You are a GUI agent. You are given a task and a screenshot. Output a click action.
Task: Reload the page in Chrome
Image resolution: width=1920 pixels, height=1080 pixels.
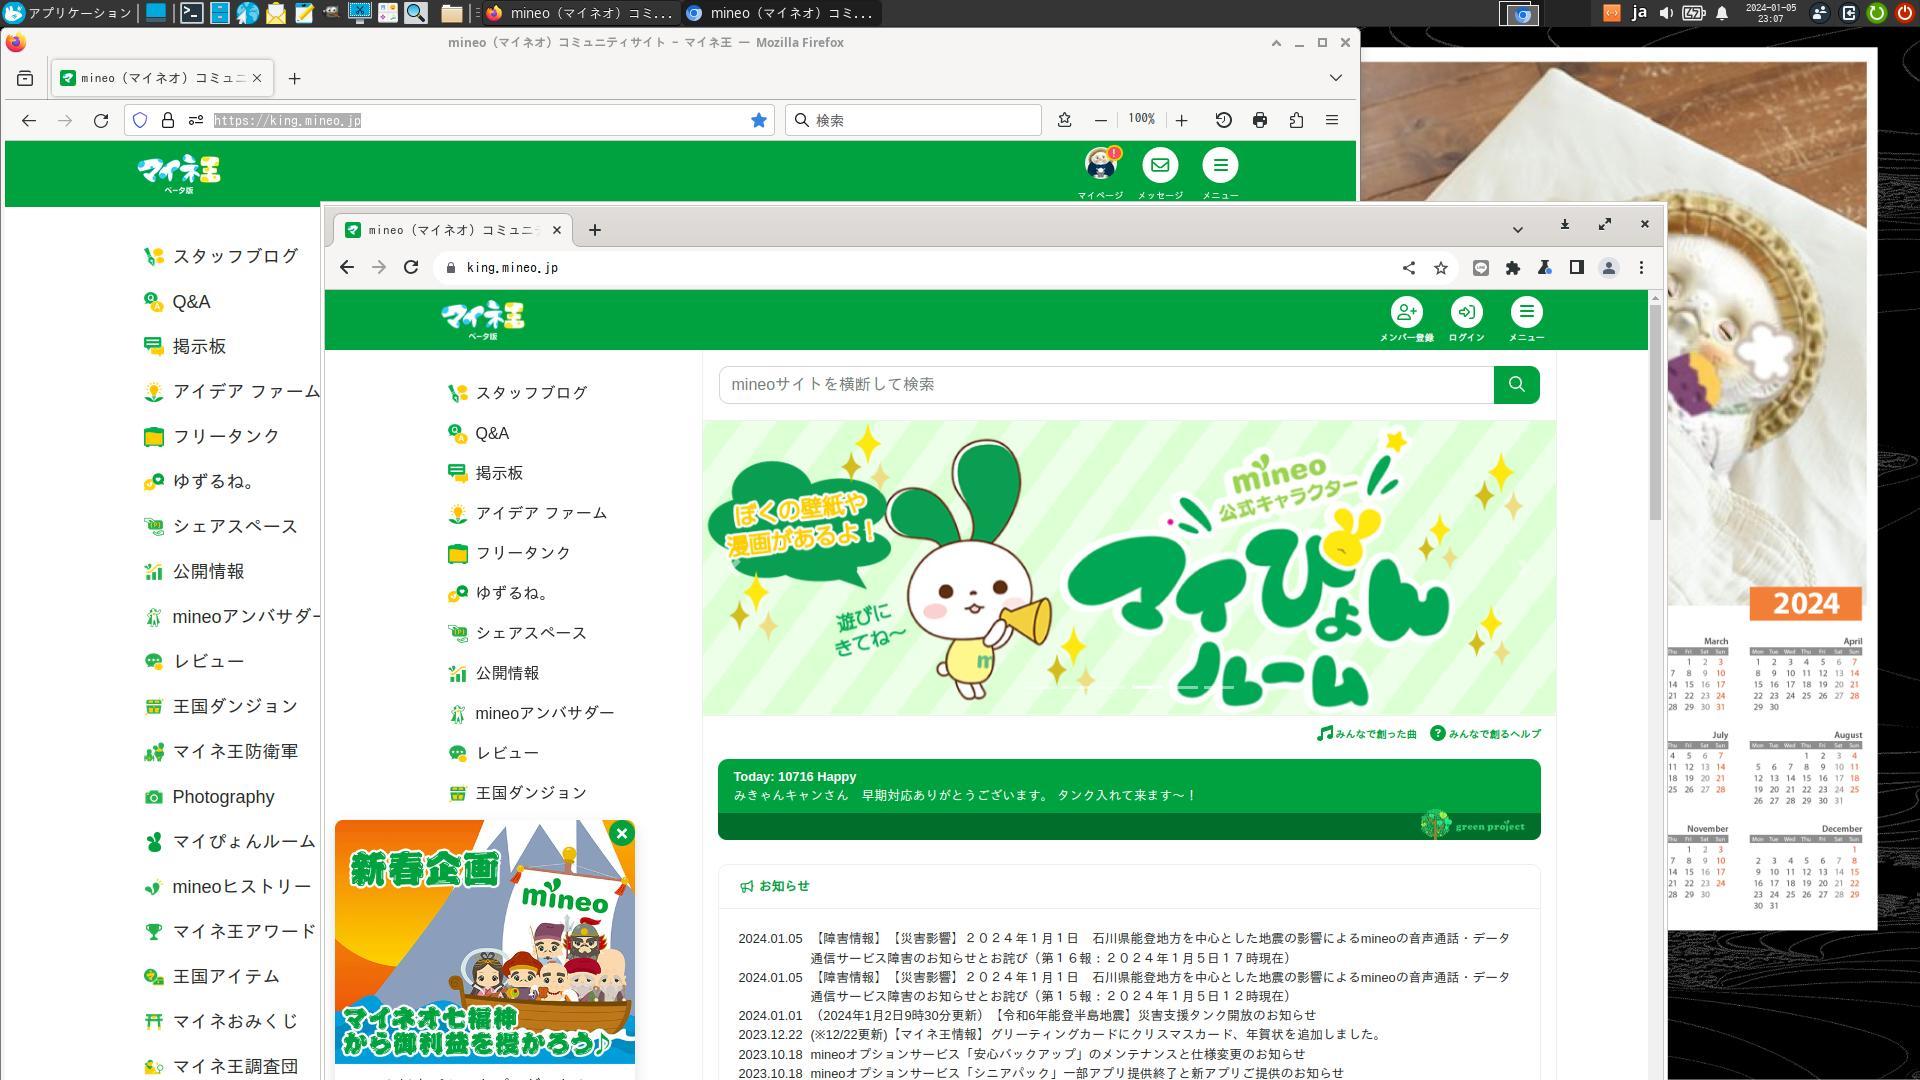pos(411,268)
